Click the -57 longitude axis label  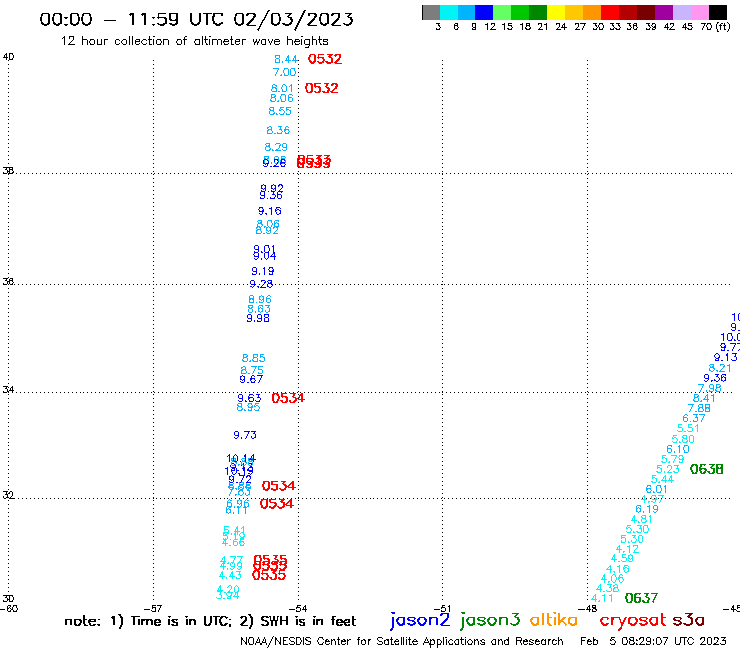point(153,608)
